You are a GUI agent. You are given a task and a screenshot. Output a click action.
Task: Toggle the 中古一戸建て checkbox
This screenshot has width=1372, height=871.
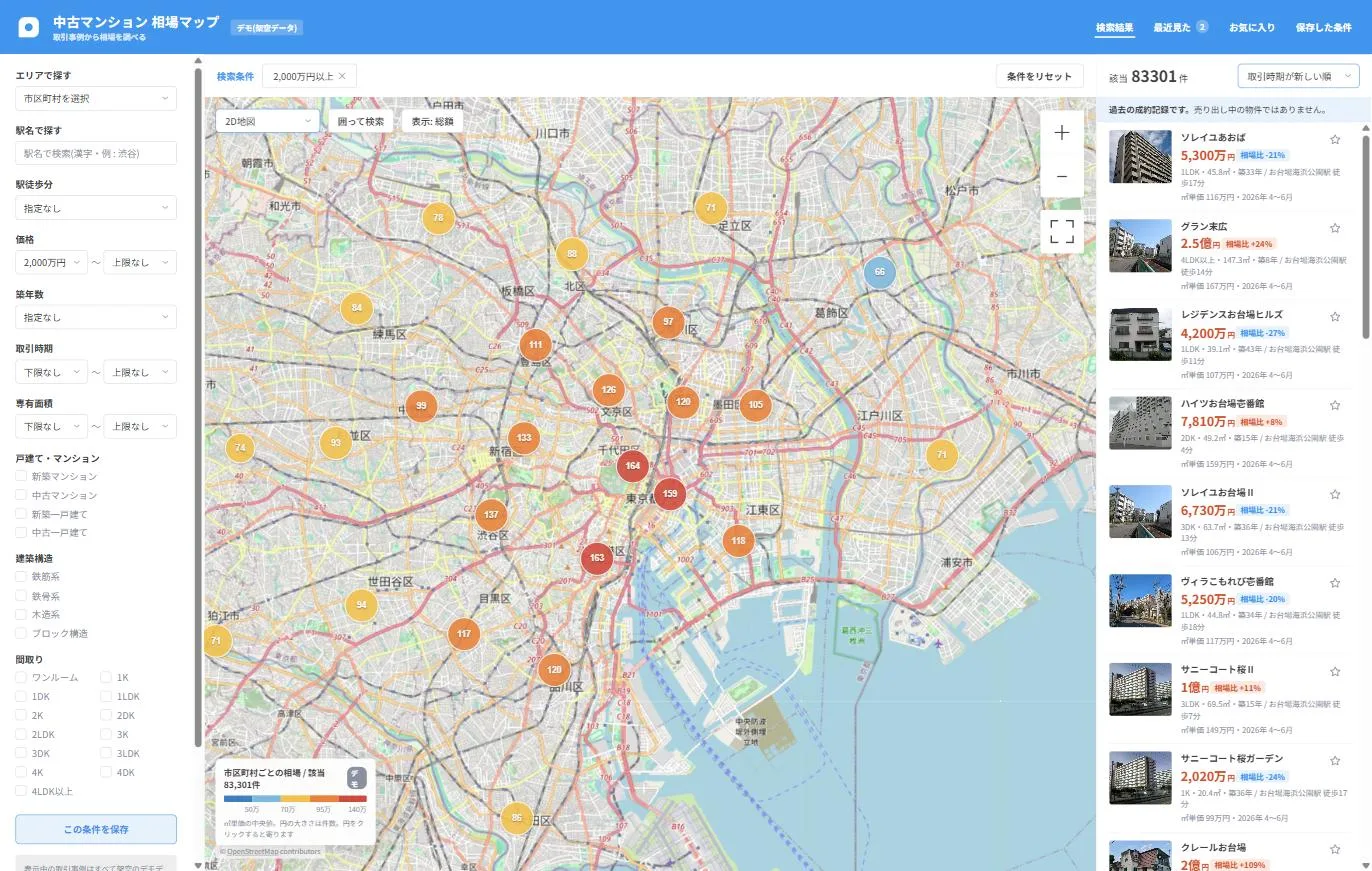(x=21, y=532)
